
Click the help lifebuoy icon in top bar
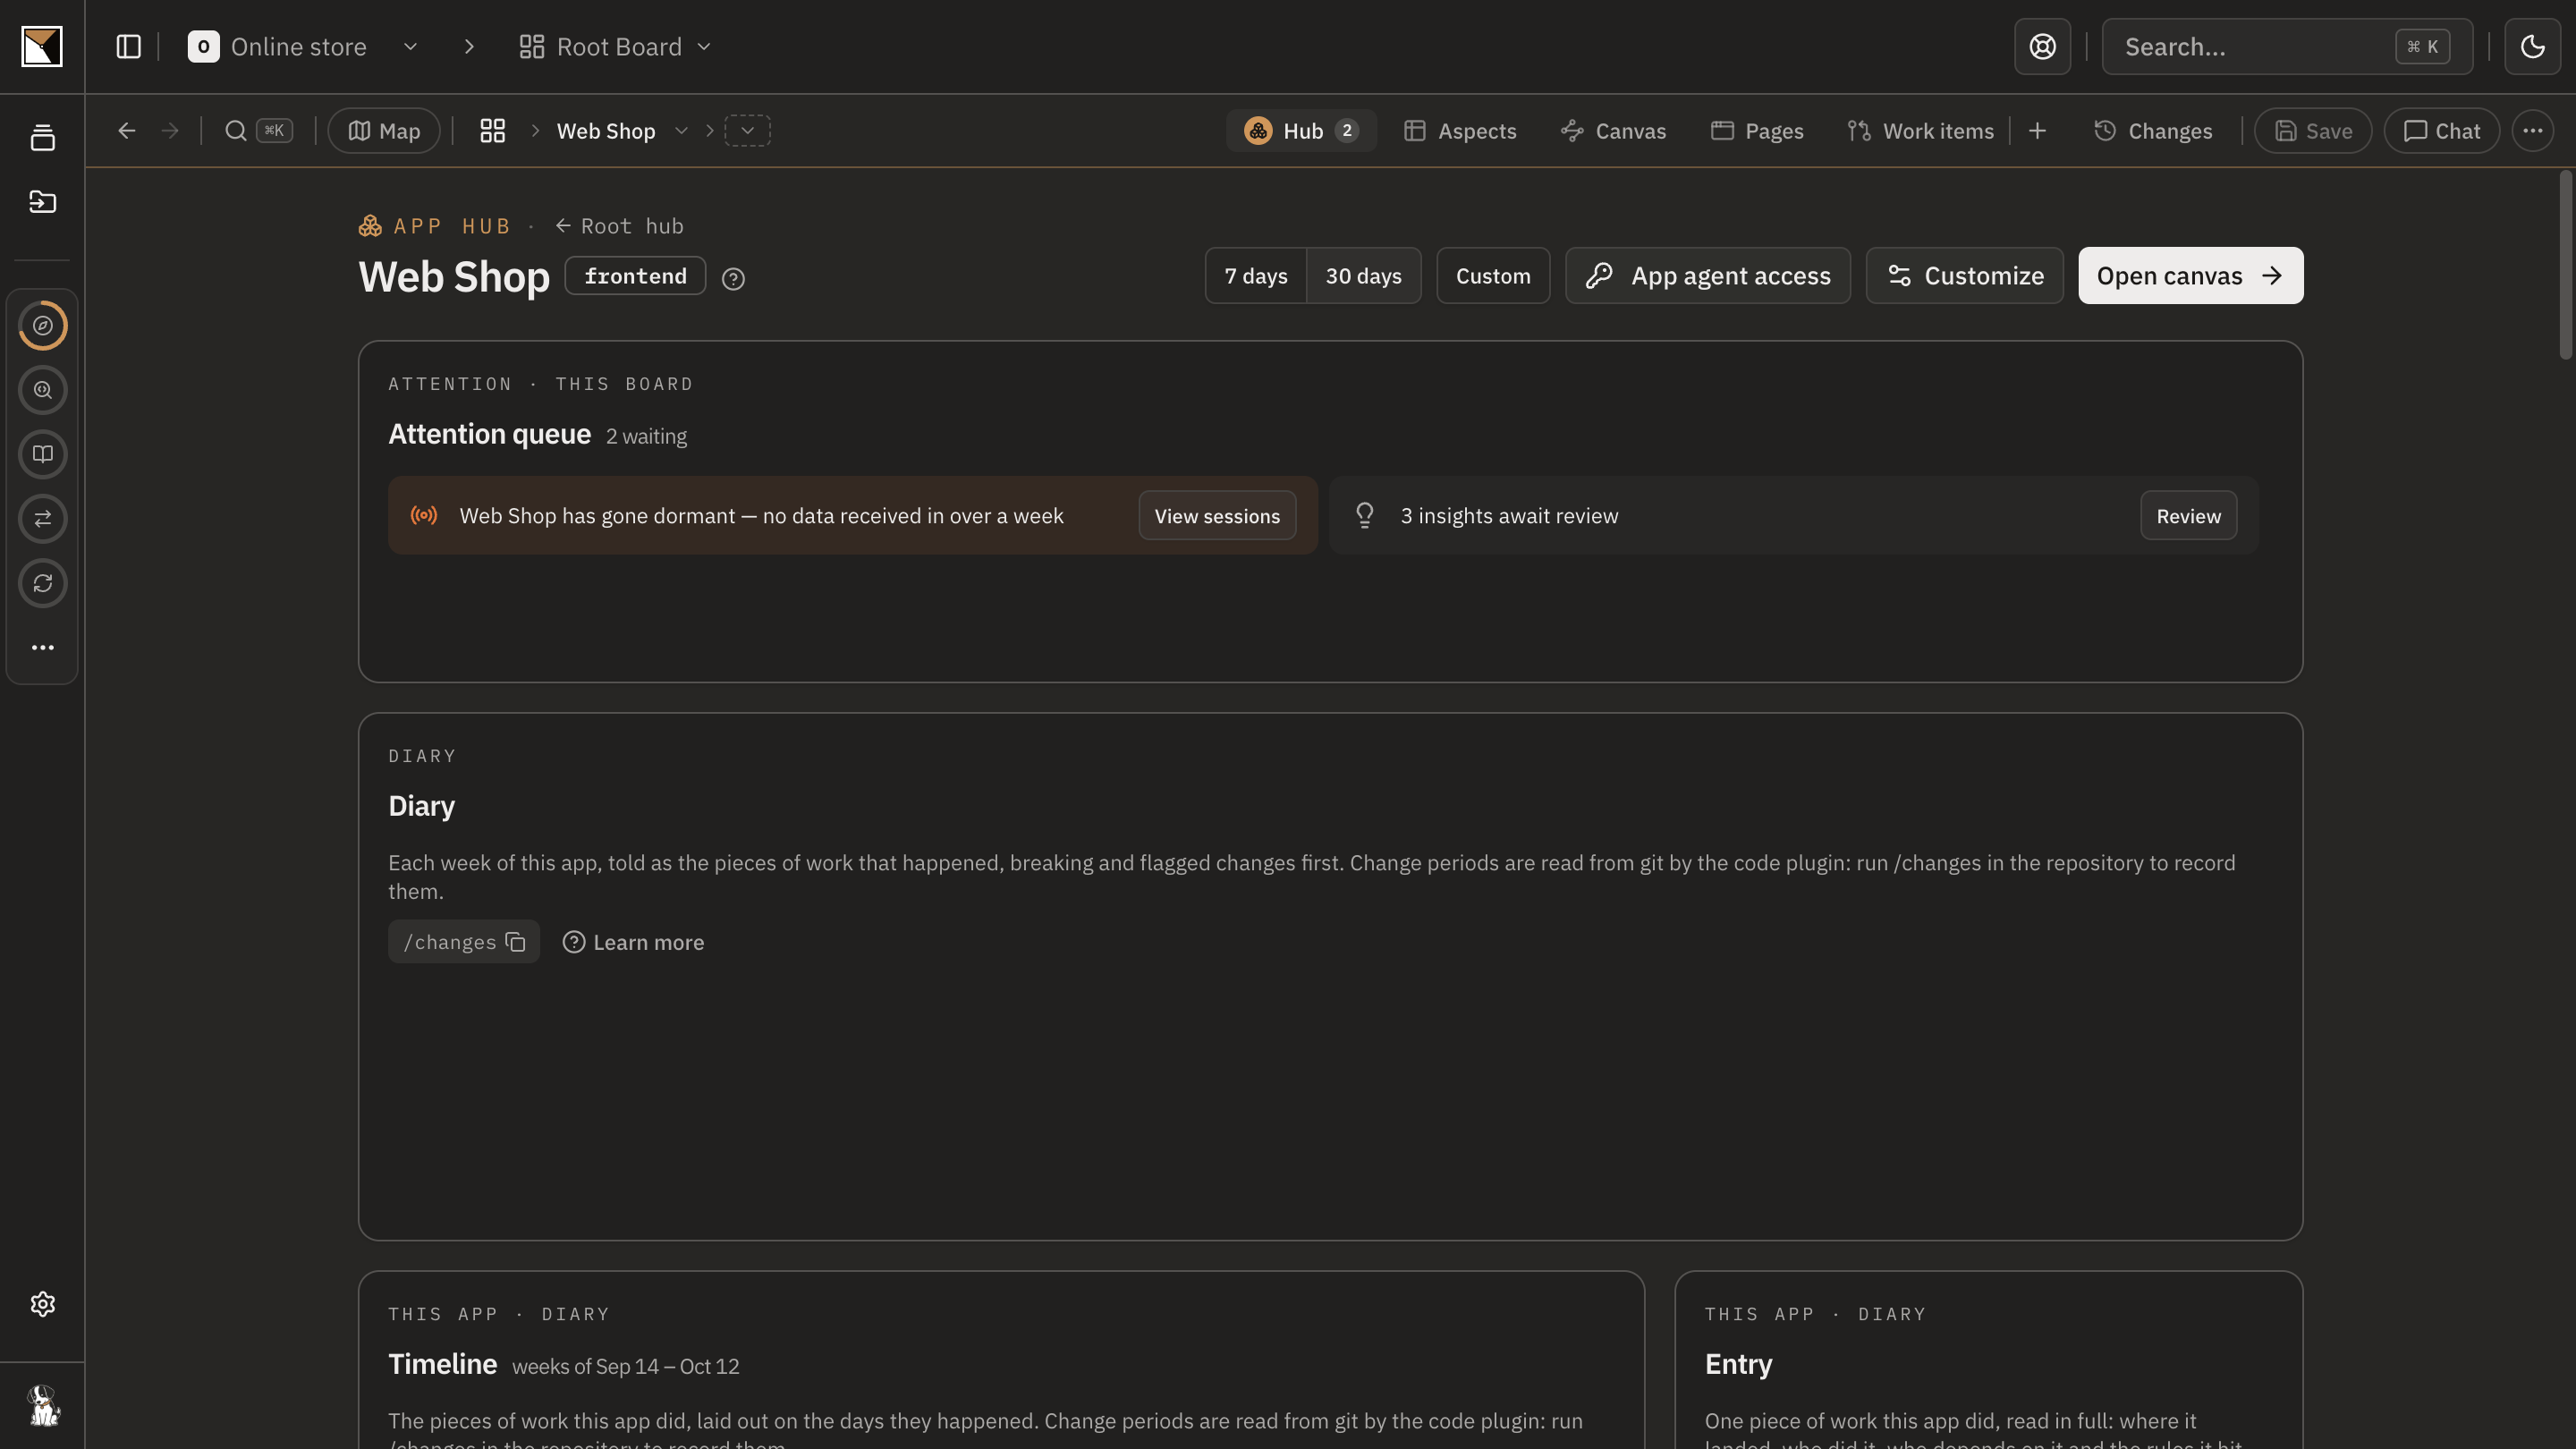click(2042, 47)
